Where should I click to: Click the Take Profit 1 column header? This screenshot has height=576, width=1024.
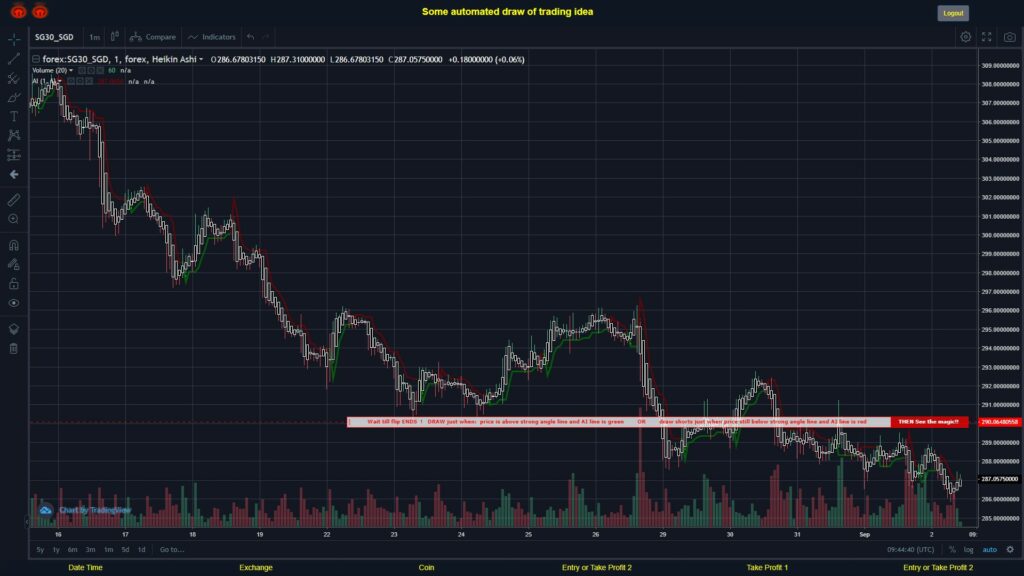pos(767,568)
